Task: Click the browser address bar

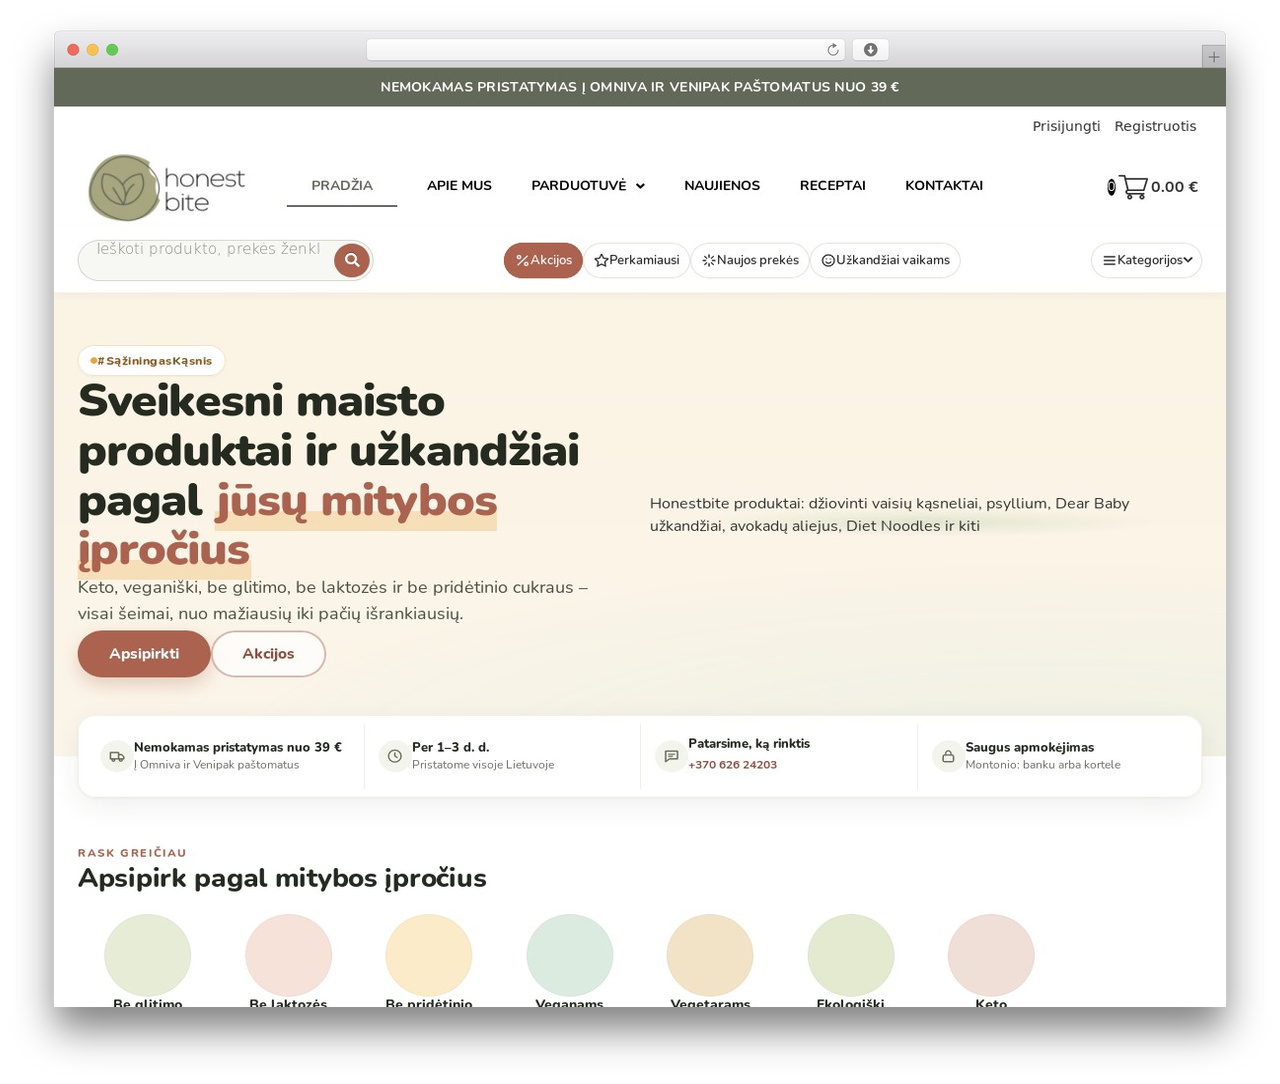Action: point(606,50)
